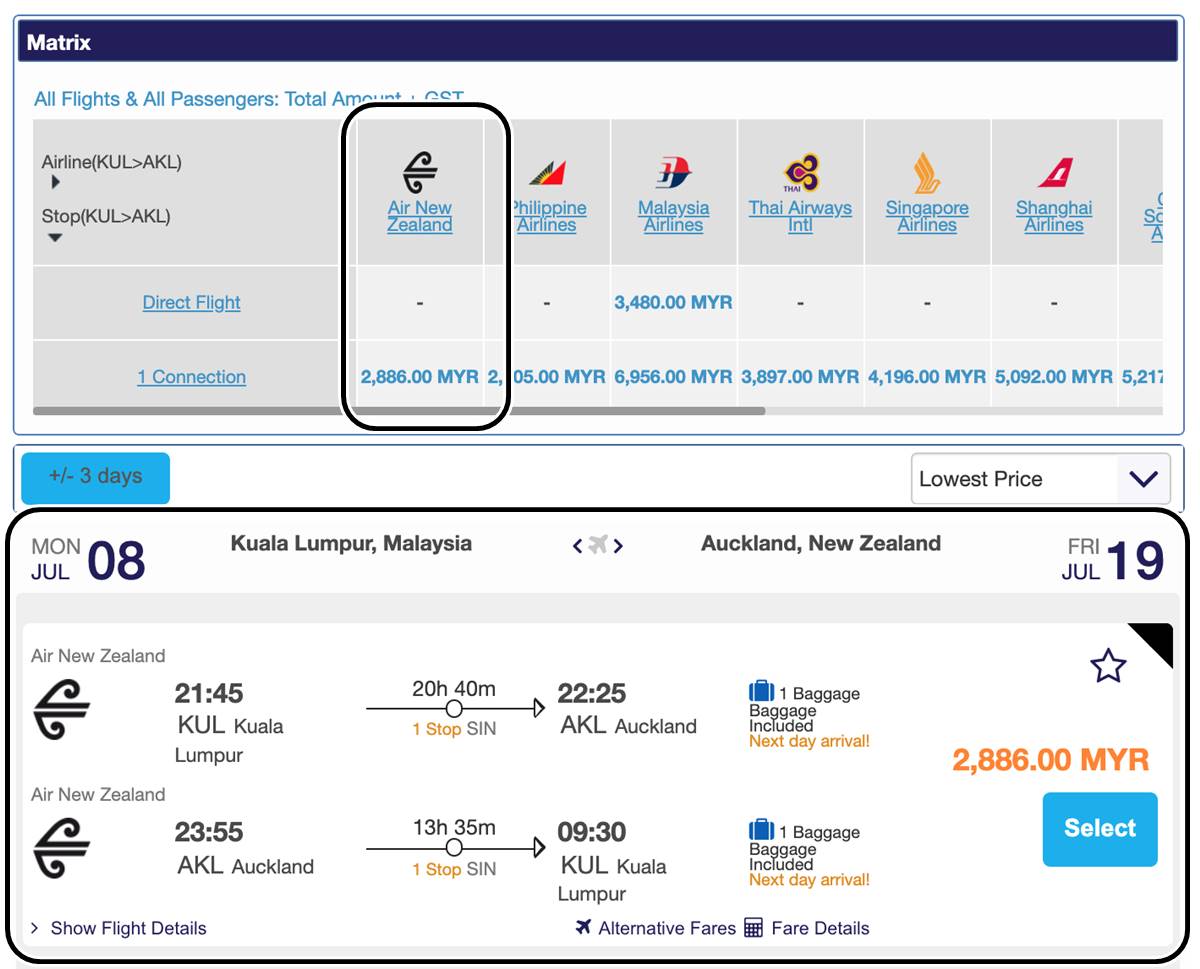The height and width of the screenshot is (969, 1200).
Task: Select the 6,956.00 MYR Malaysia Airlines connection fare
Action: click(x=674, y=377)
